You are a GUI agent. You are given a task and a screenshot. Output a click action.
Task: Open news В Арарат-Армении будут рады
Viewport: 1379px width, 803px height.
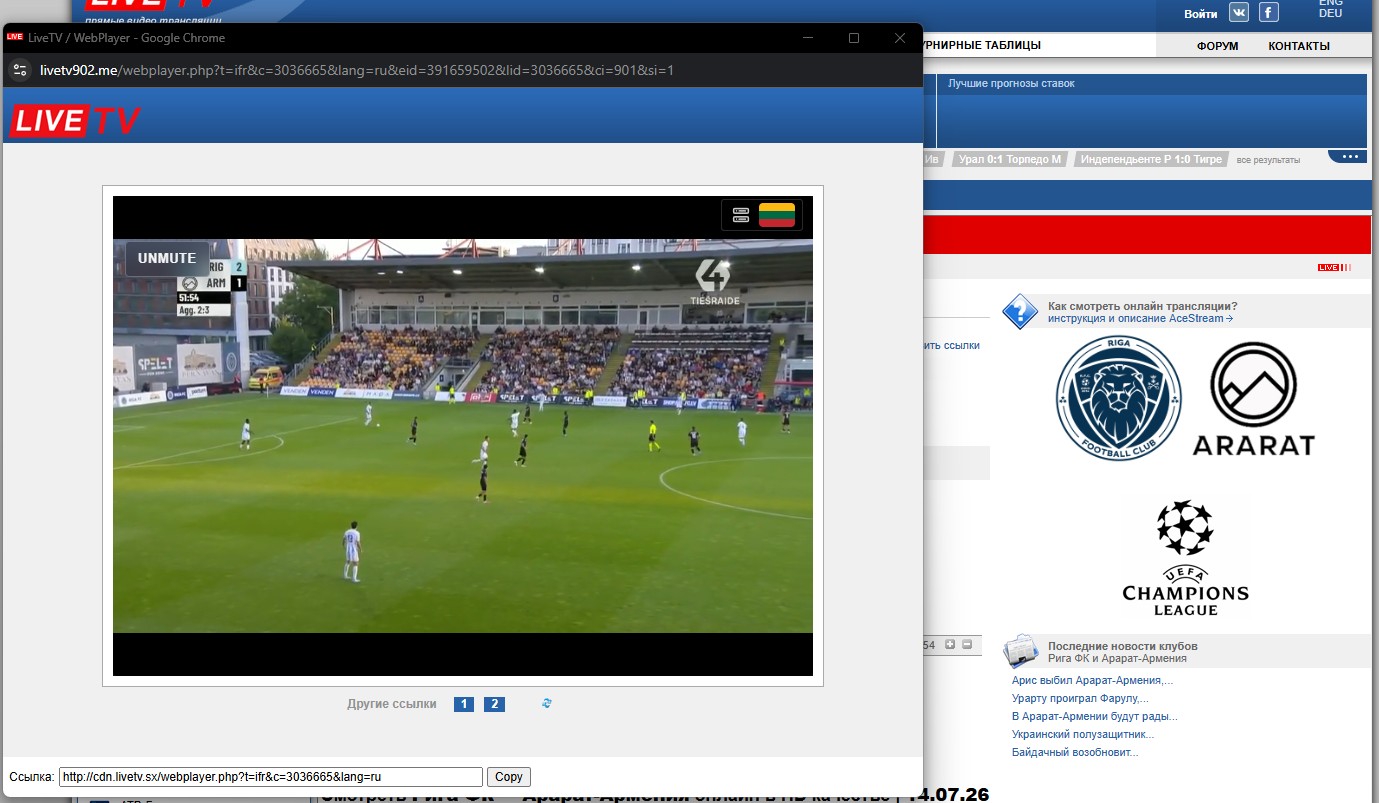1095,716
